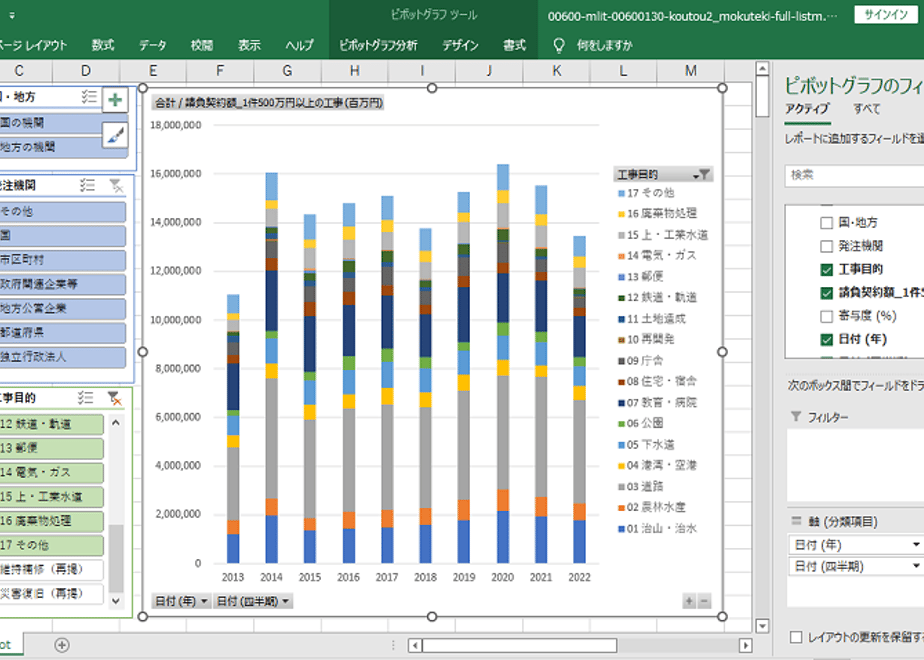Click the 合計 / 請負契約額 value field button
The image size is (924, 660).
pyautogui.click(x=268, y=103)
